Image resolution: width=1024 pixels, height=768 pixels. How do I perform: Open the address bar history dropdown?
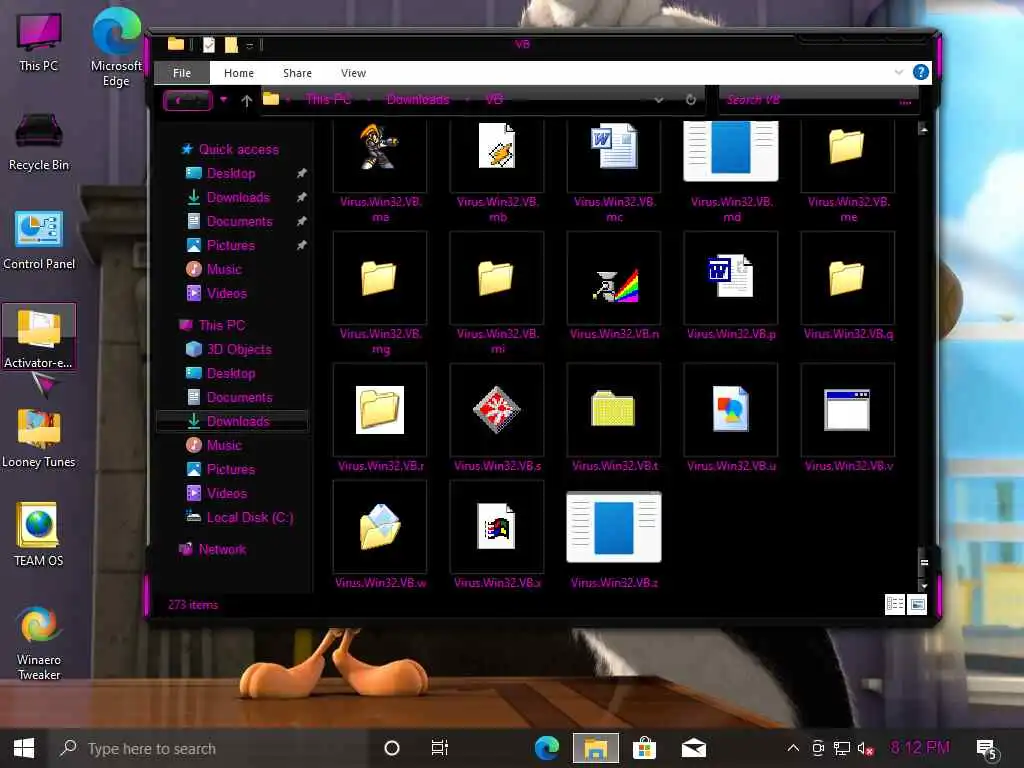coord(659,101)
